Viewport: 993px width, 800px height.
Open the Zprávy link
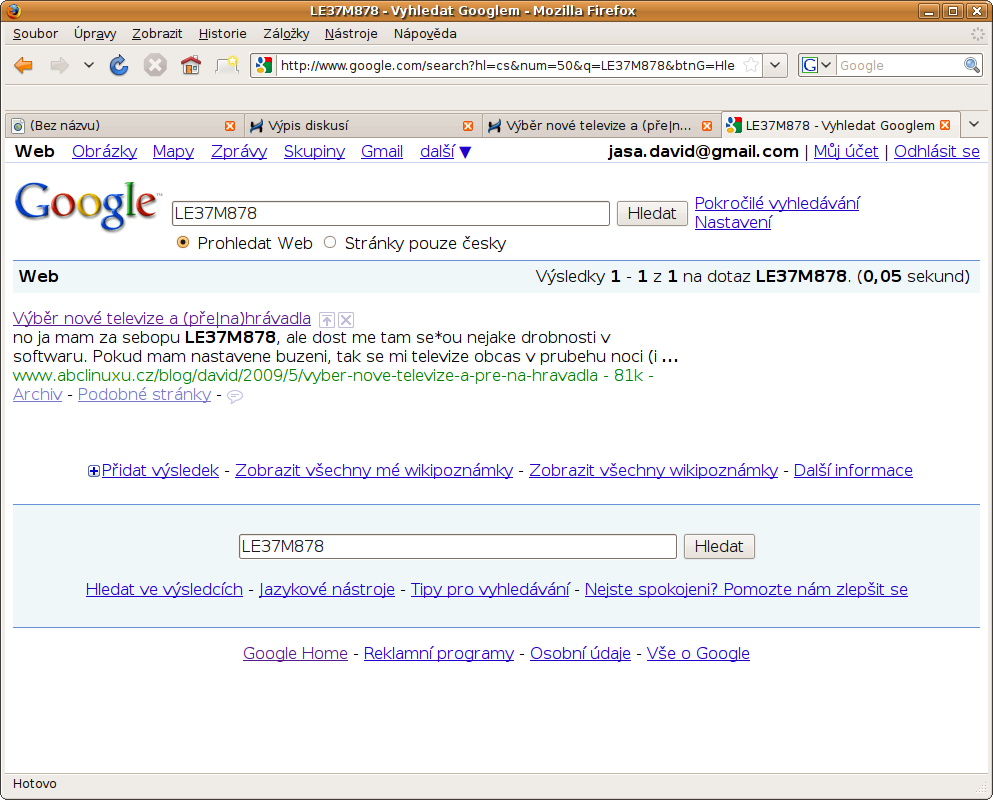pyautogui.click(x=239, y=151)
